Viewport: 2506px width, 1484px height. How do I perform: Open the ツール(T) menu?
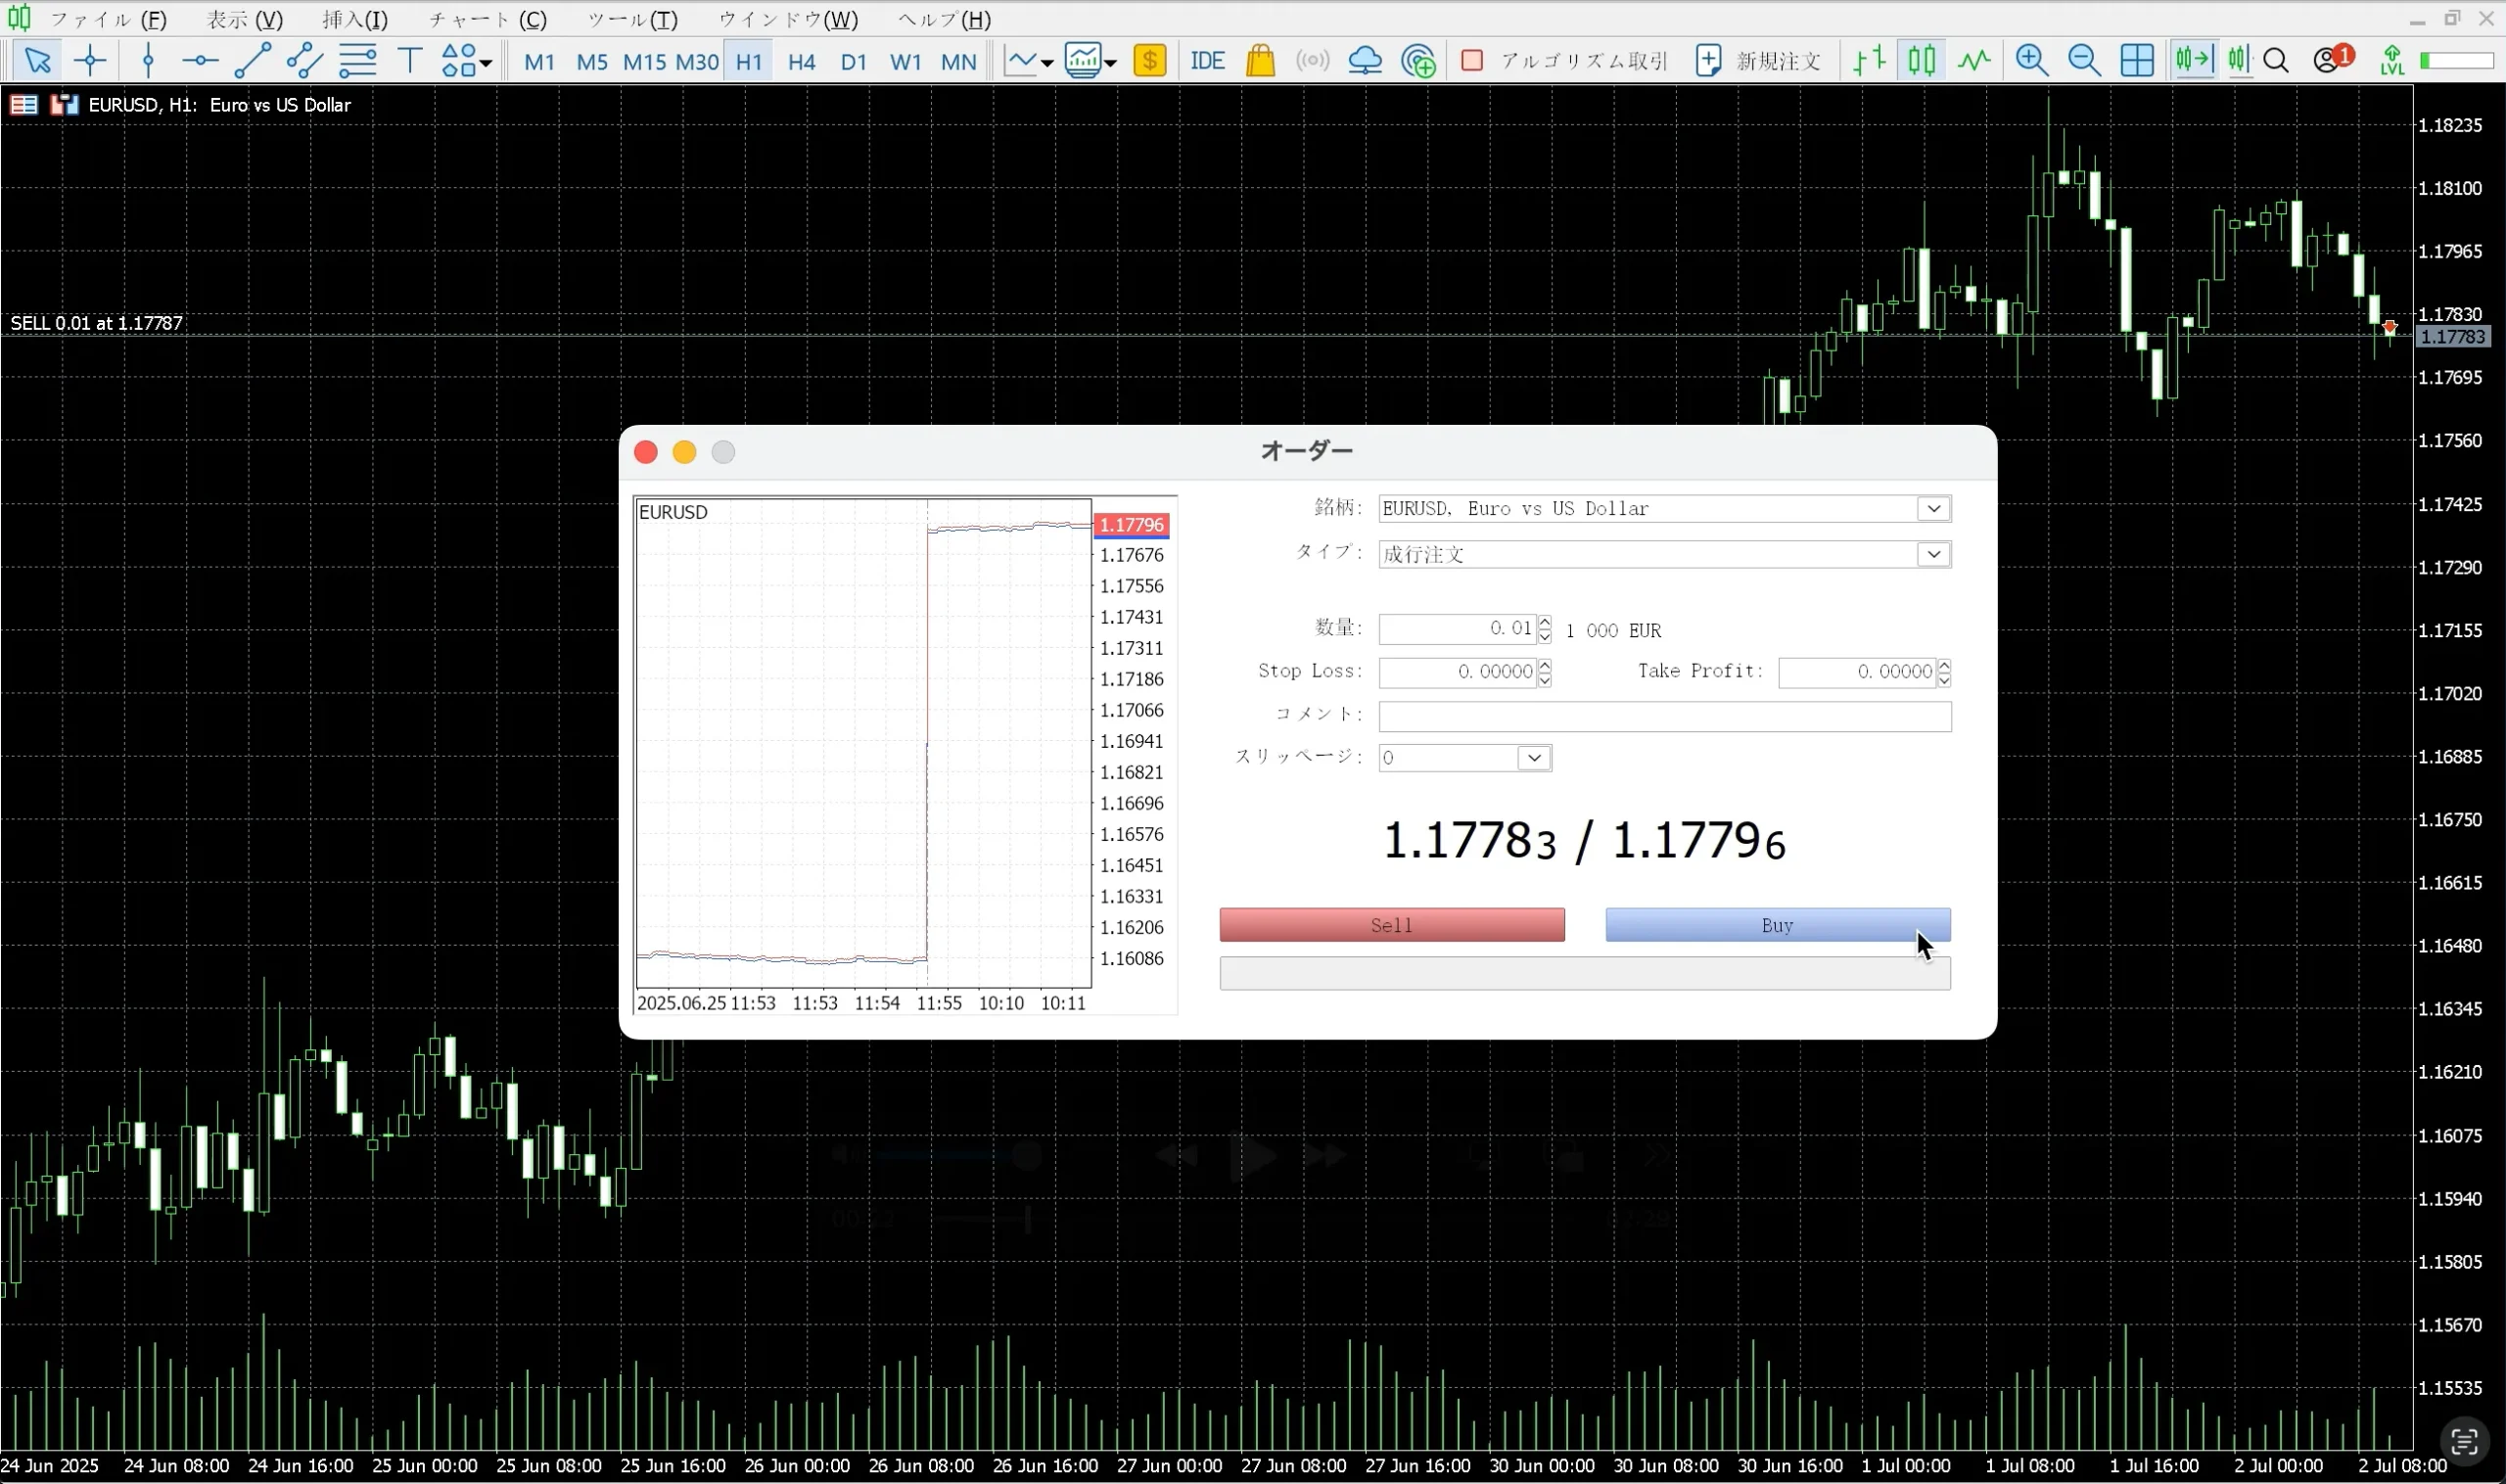(632, 20)
